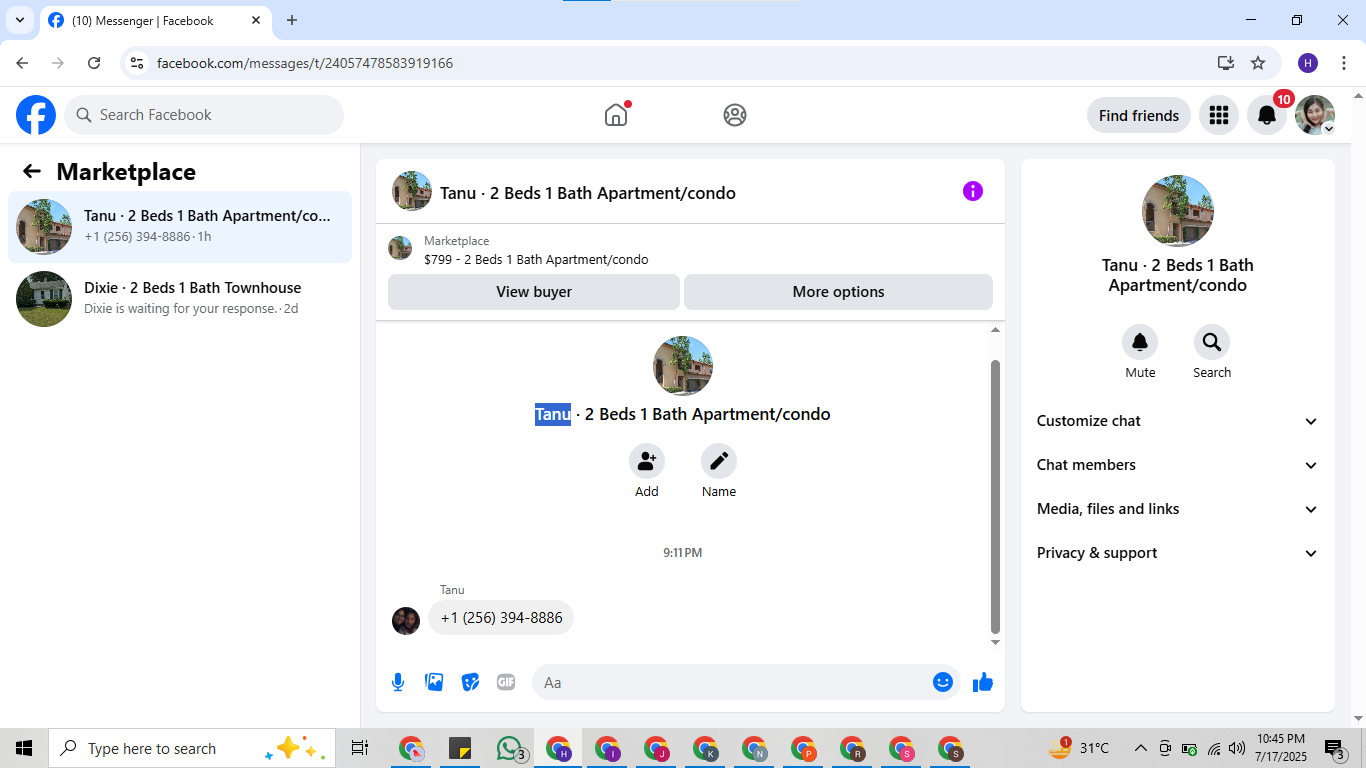1366x768 pixels.
Task: Click Tanu's avatar beside the phone message
Action: point(406,621)
